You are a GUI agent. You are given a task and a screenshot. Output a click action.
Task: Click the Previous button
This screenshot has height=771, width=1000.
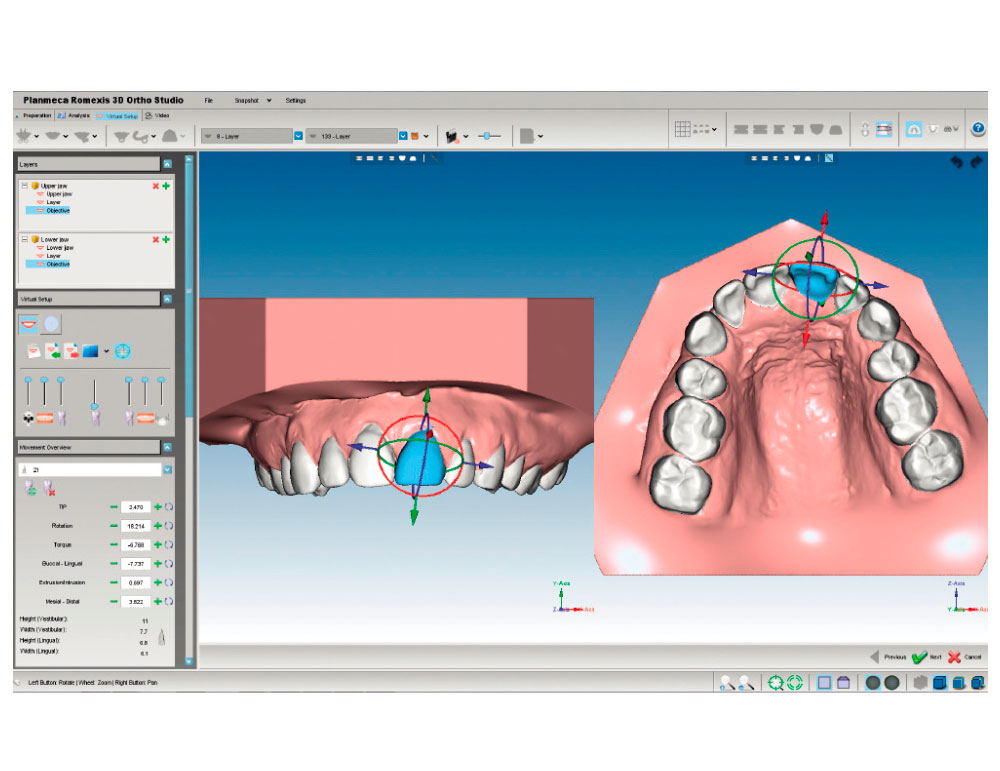tap(888, 657)
